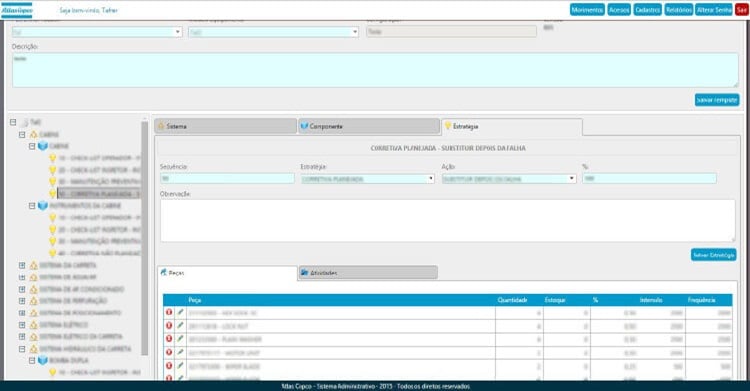Switch to the Componente tab

[369, 126]
